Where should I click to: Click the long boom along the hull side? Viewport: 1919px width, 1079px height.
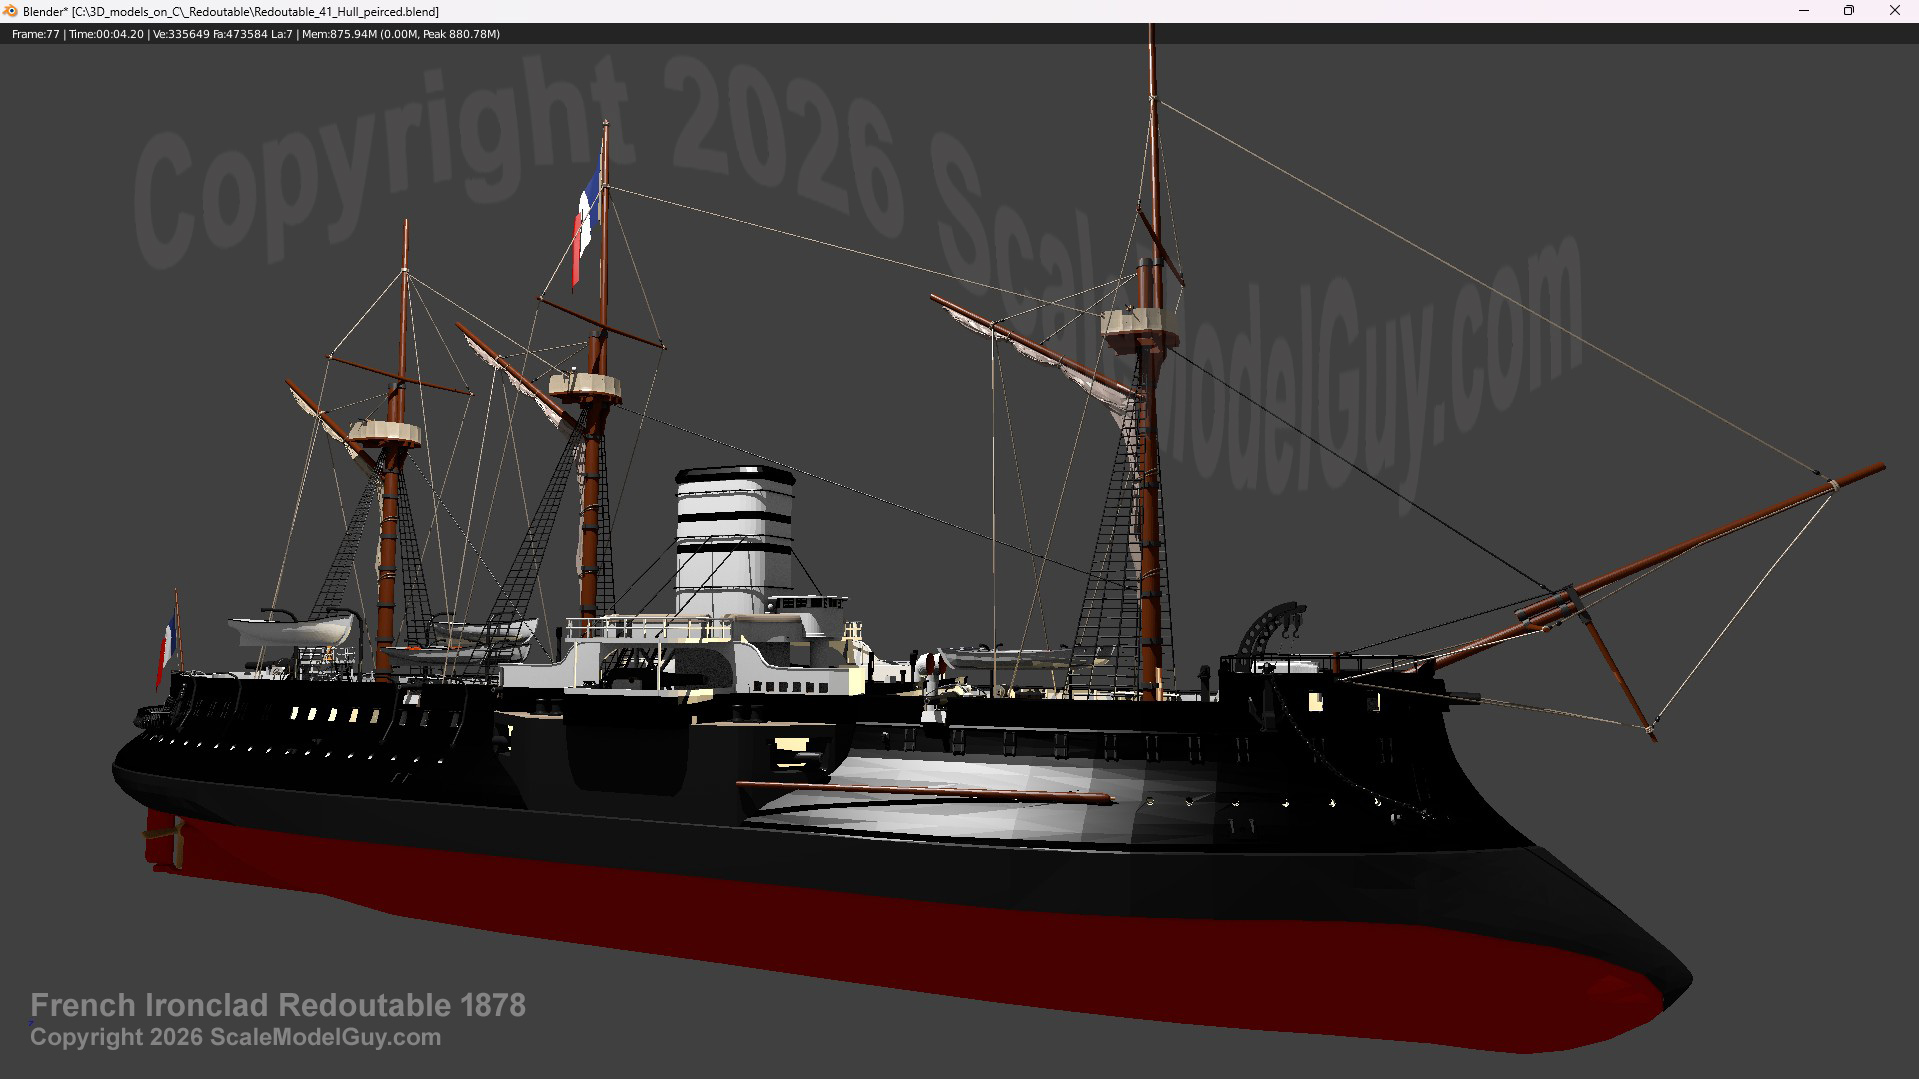point(925,791)
